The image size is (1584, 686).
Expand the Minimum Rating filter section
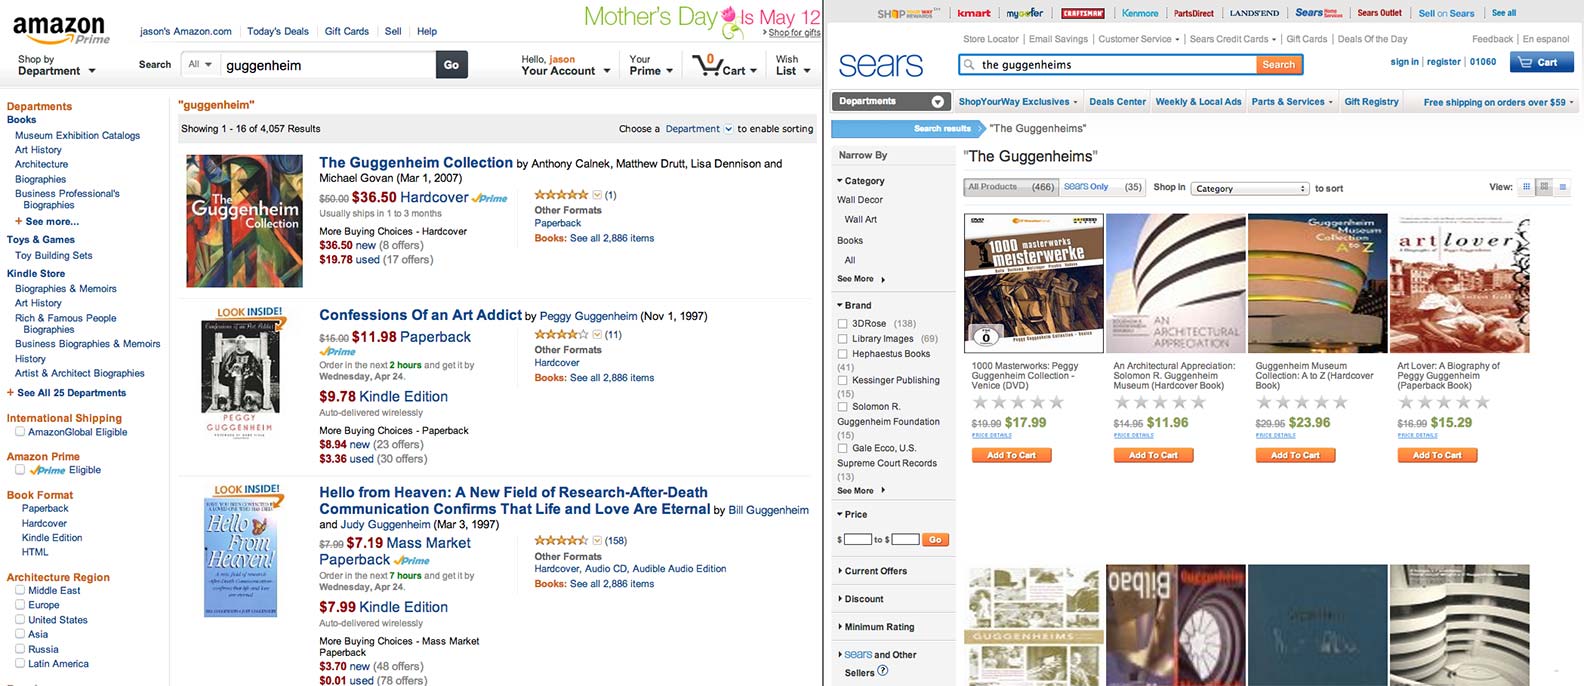878,627
